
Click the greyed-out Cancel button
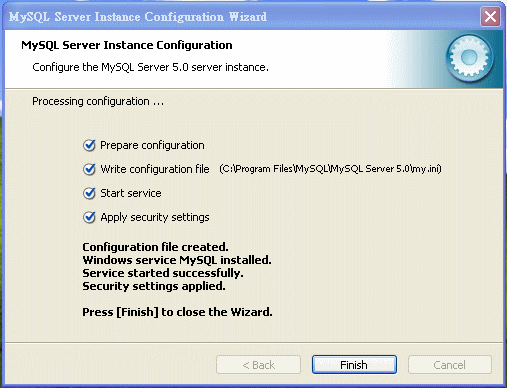click(450, 365)
